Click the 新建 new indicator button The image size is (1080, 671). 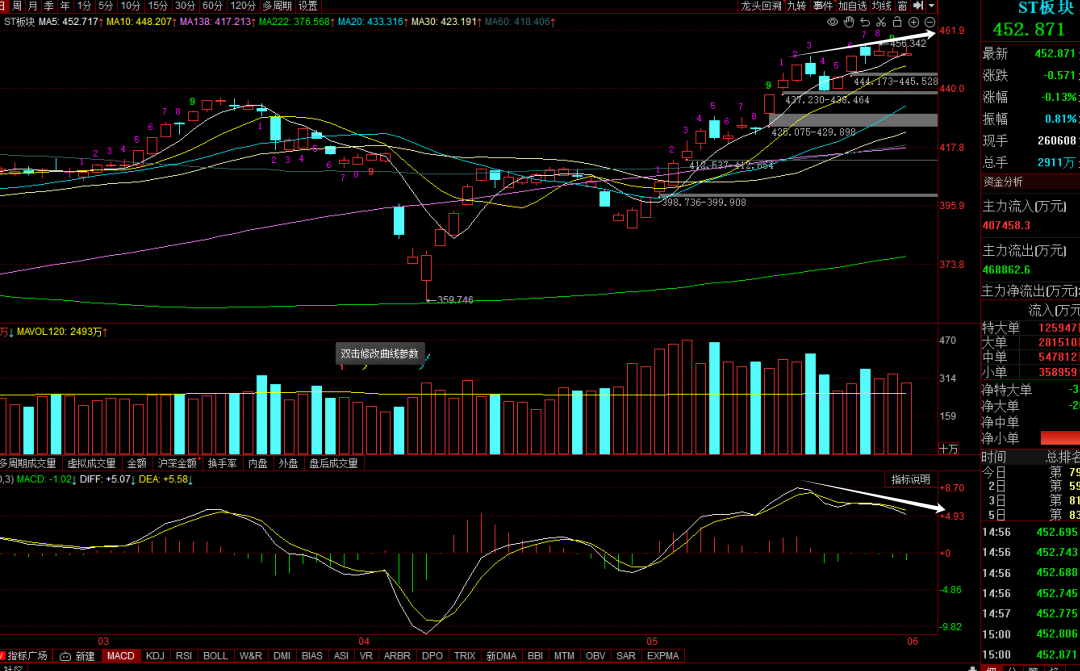point(78,656)
